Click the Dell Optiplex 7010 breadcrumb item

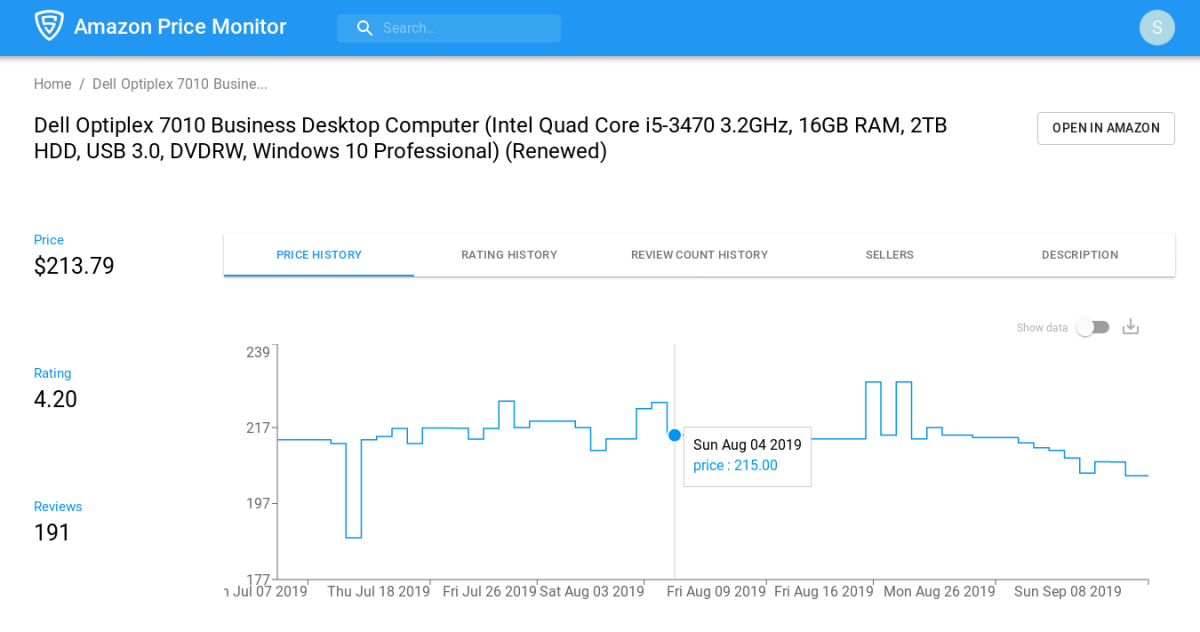[x=179, y=84]
